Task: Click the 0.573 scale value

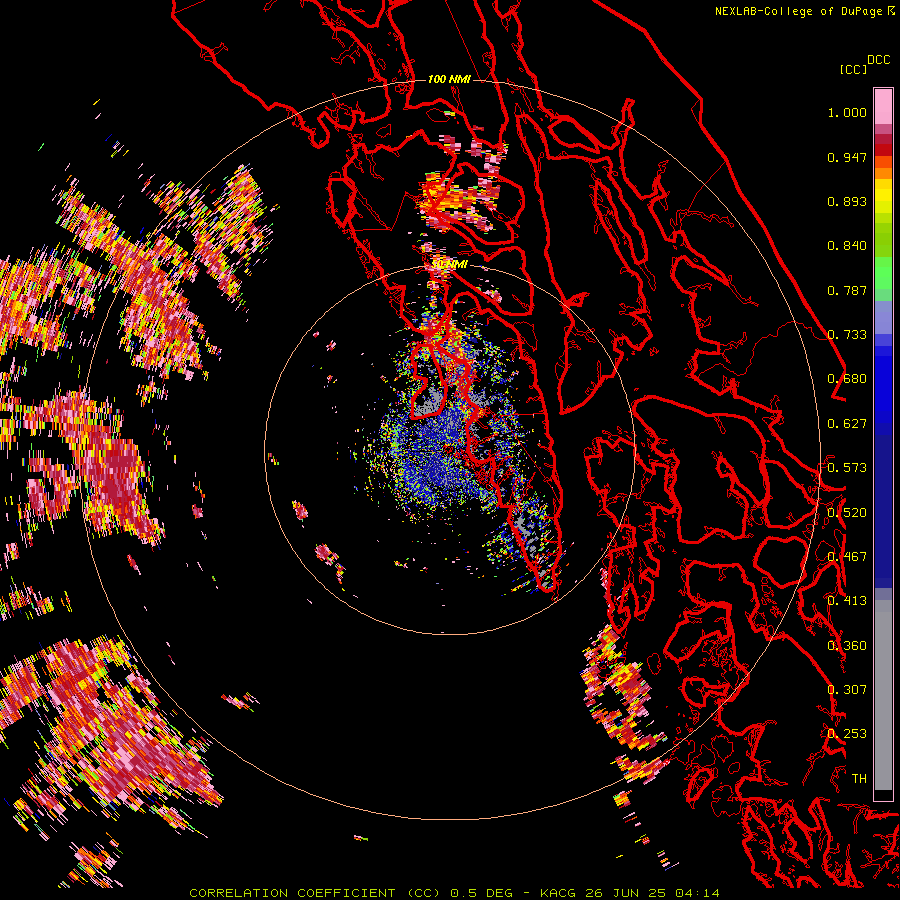Action: (847, 468)
